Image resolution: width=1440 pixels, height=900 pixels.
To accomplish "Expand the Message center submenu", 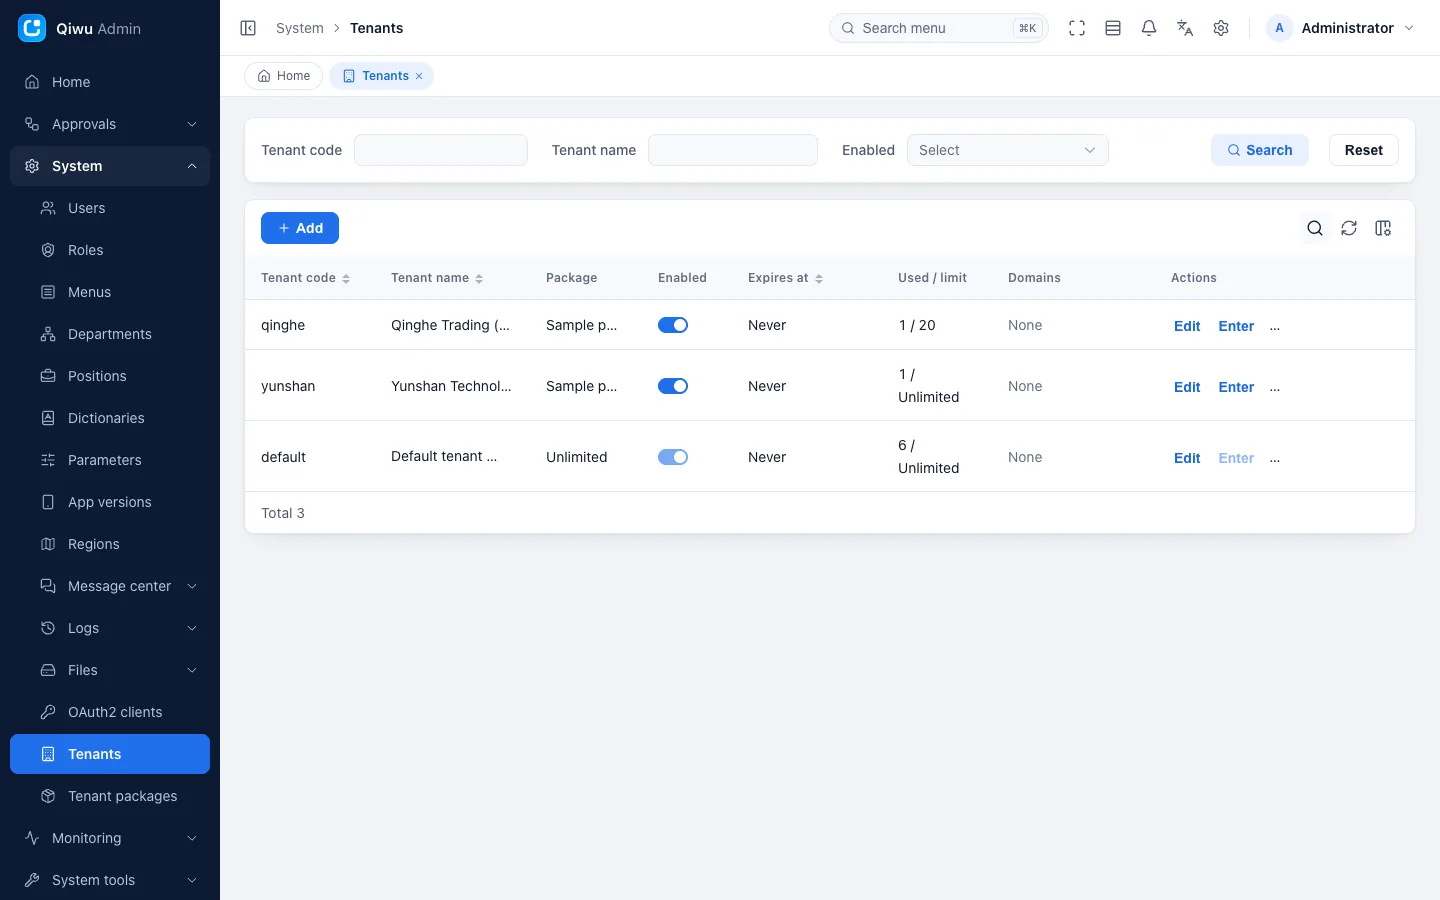I will click(x=110, y=586).
